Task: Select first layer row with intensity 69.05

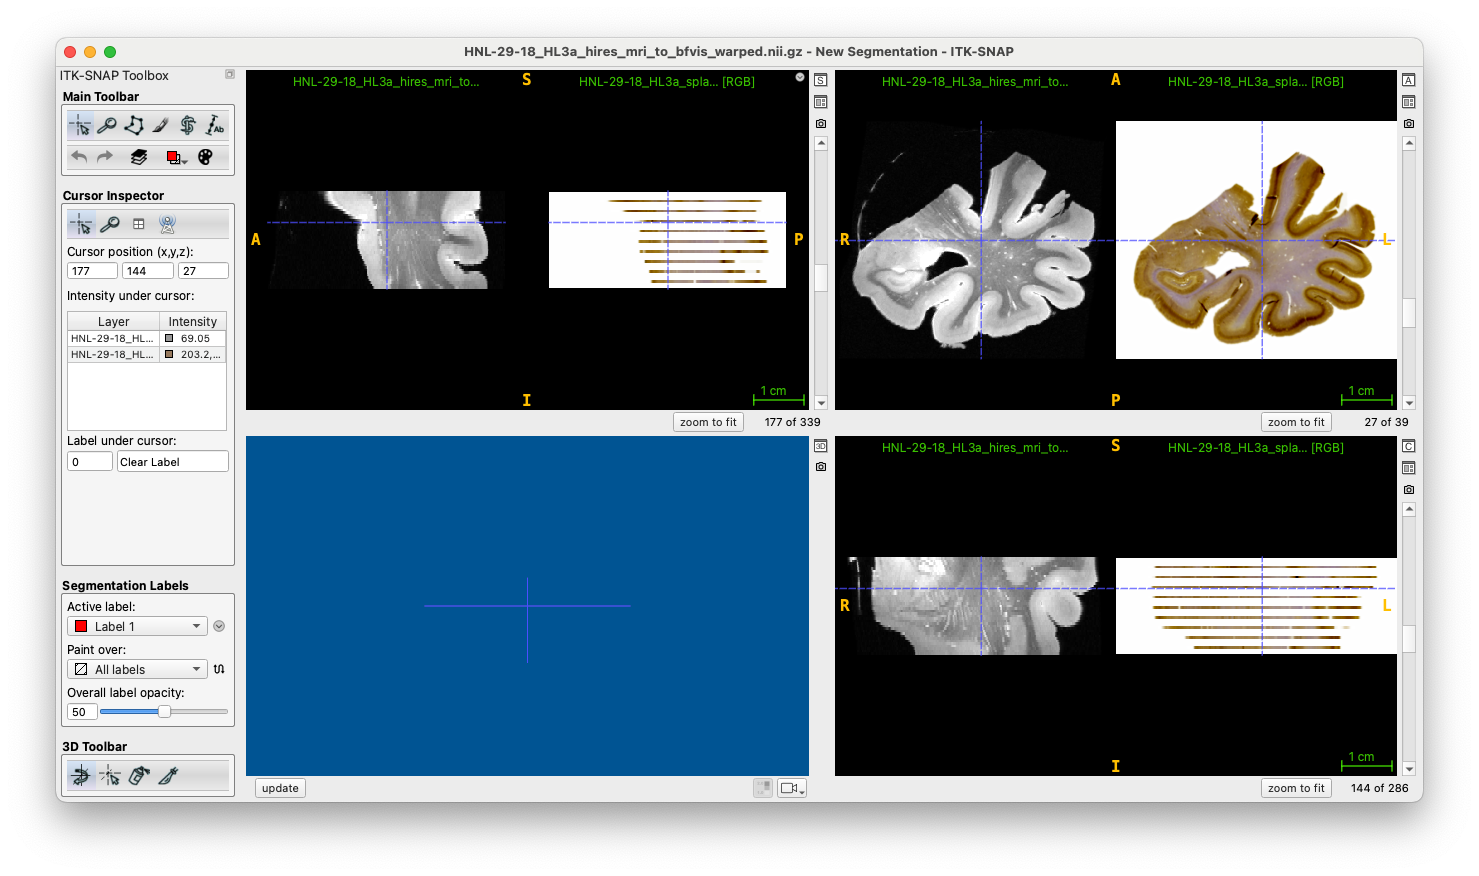Action: pos(147,338)
